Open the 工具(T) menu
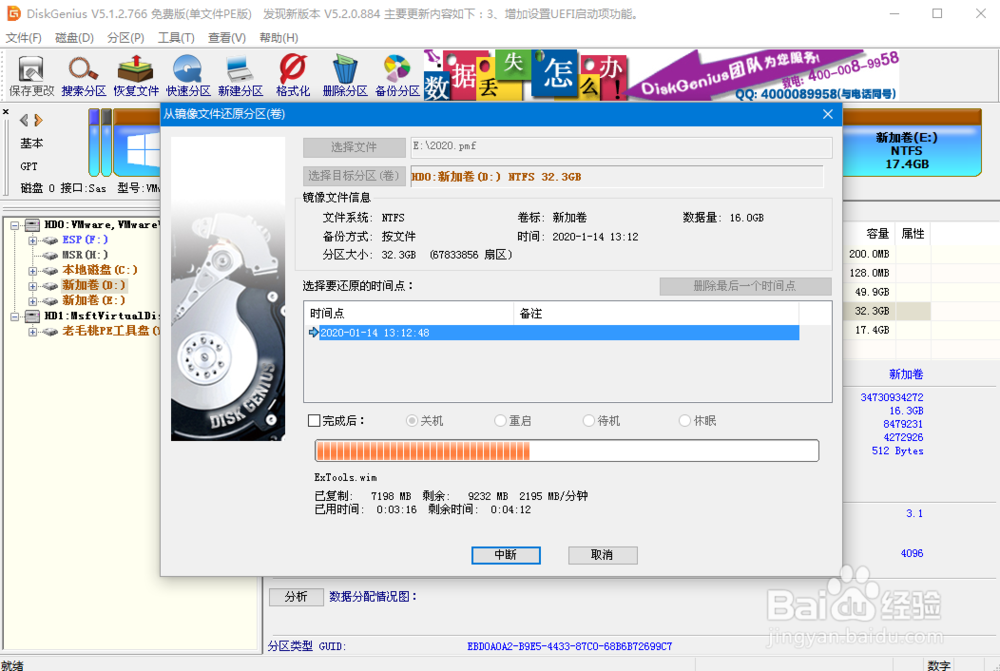 pos(176,38)
